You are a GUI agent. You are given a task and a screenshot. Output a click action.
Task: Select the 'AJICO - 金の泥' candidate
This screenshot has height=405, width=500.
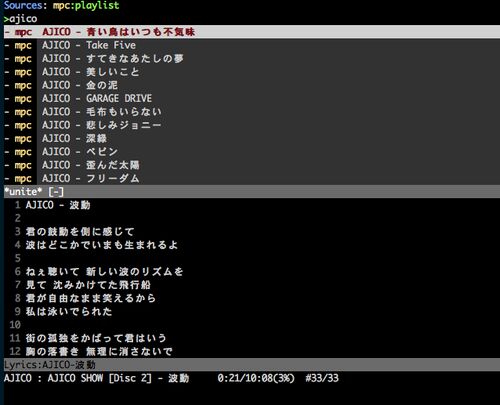[252, 85]
